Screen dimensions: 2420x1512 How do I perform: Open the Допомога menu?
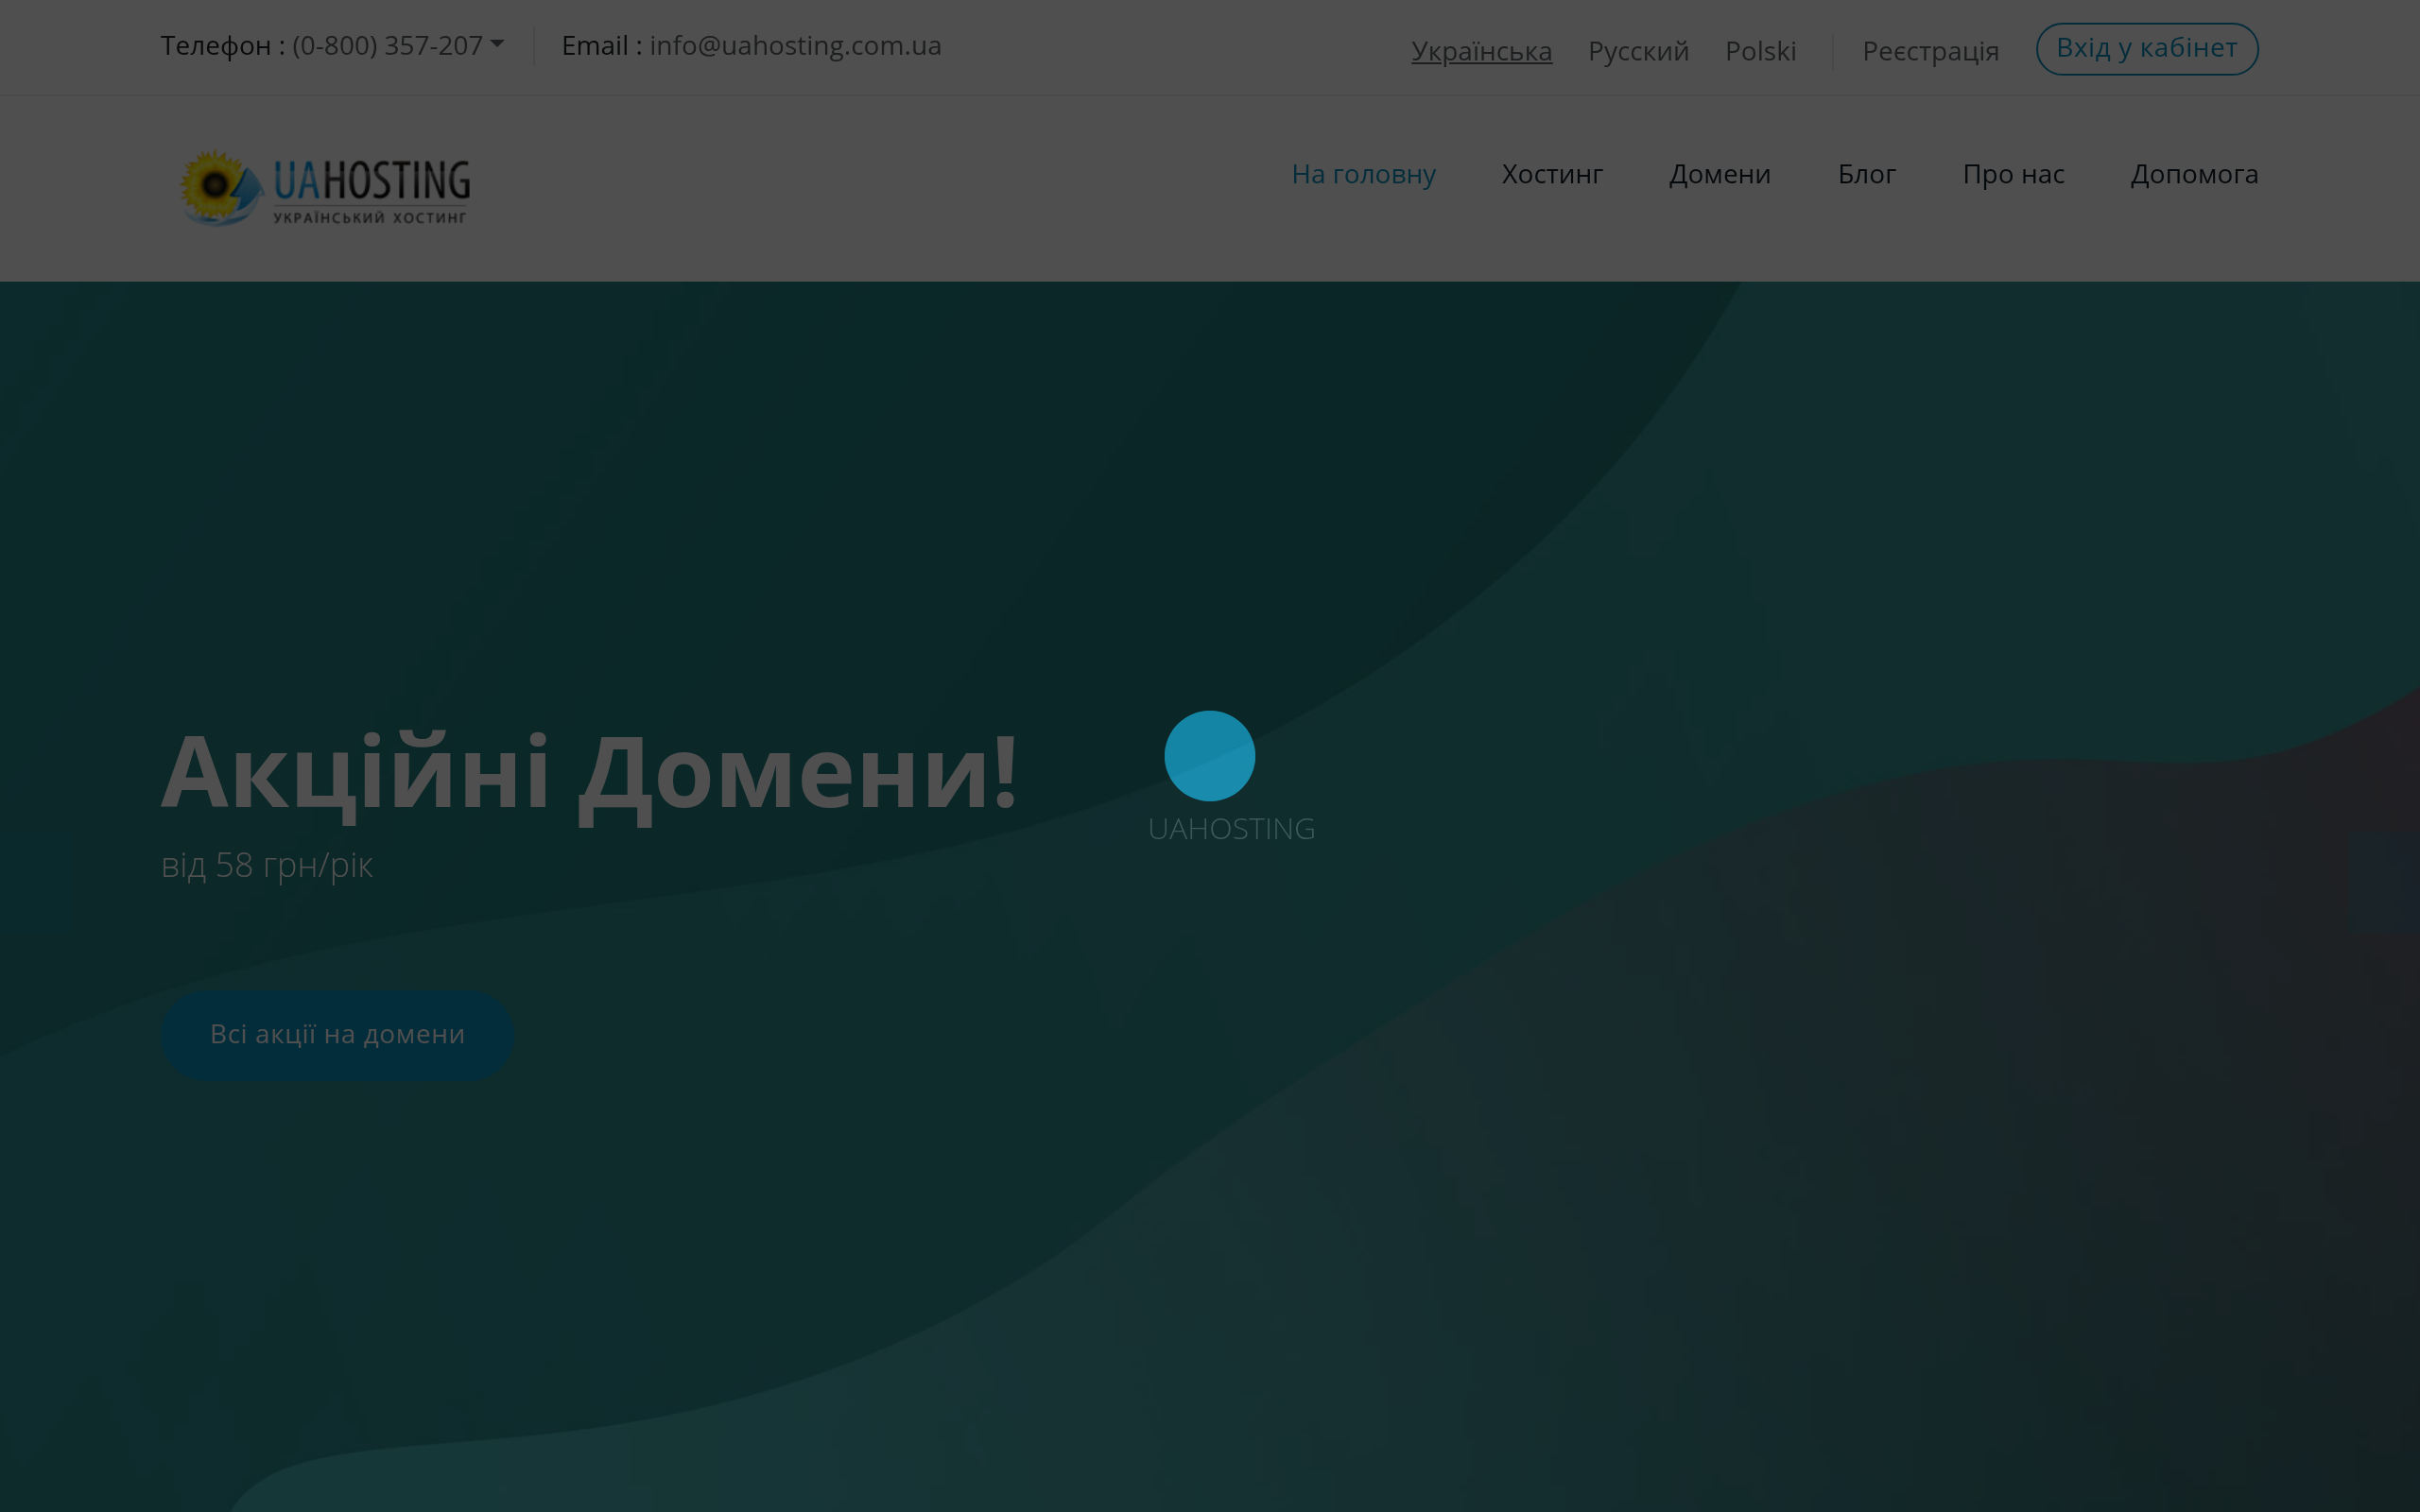point(2194,174)
